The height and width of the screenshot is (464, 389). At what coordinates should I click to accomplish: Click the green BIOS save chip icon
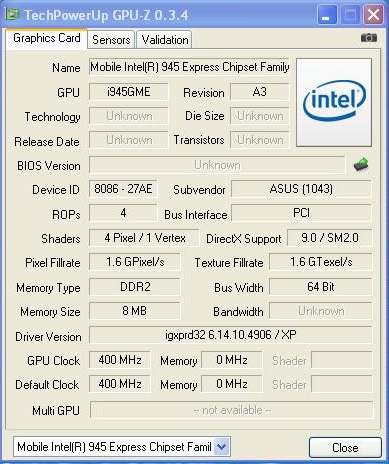pyautogui.click(x=361, y=164)
